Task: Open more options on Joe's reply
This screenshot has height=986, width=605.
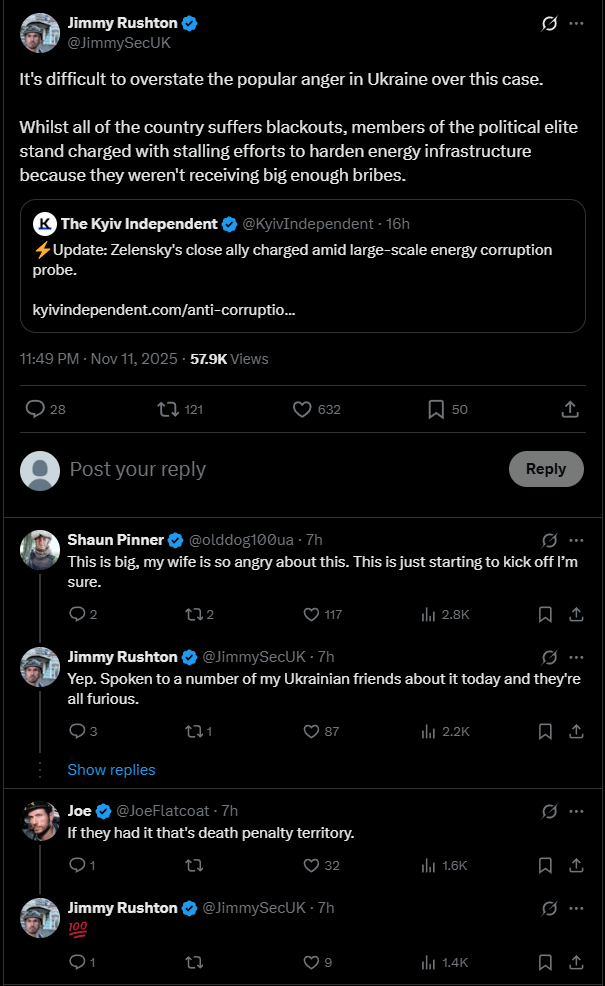Action: 577,811
